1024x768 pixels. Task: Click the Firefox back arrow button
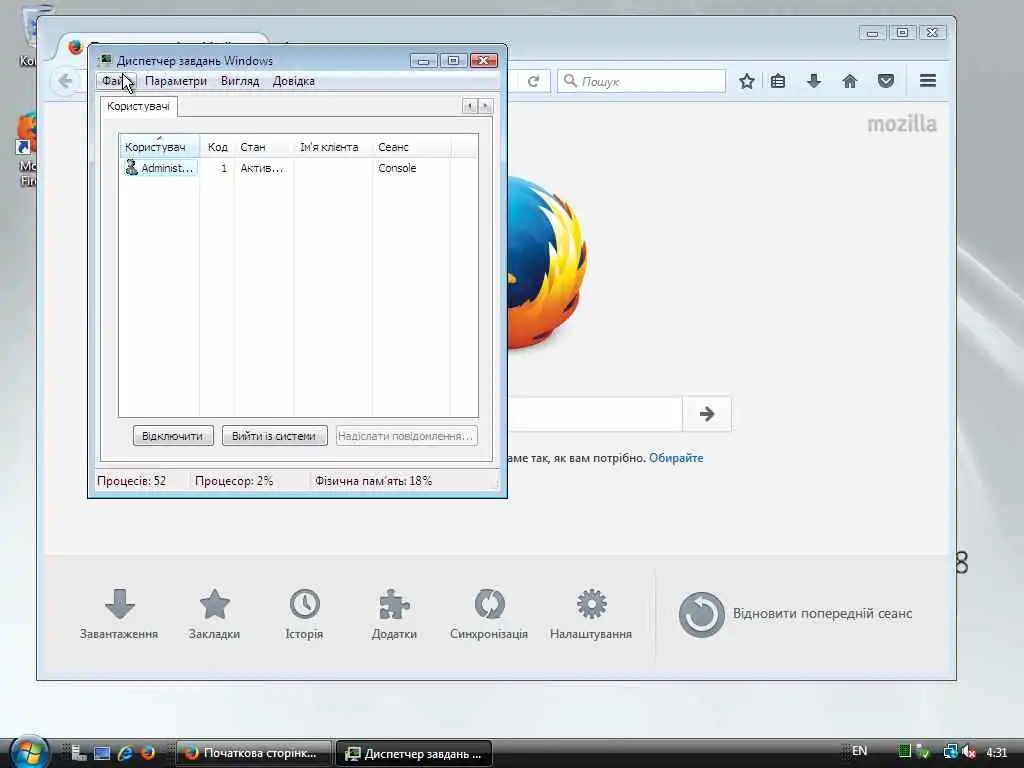(x=65, y=81)
